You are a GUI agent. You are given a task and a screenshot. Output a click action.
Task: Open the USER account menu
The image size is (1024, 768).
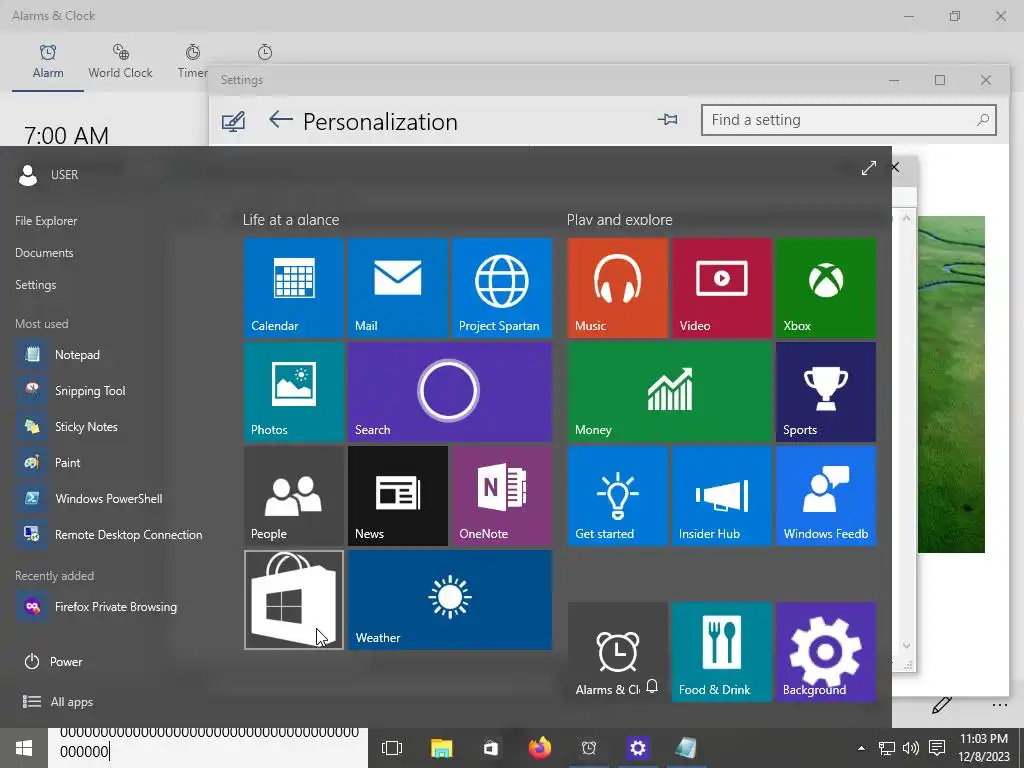pos(48,174)
